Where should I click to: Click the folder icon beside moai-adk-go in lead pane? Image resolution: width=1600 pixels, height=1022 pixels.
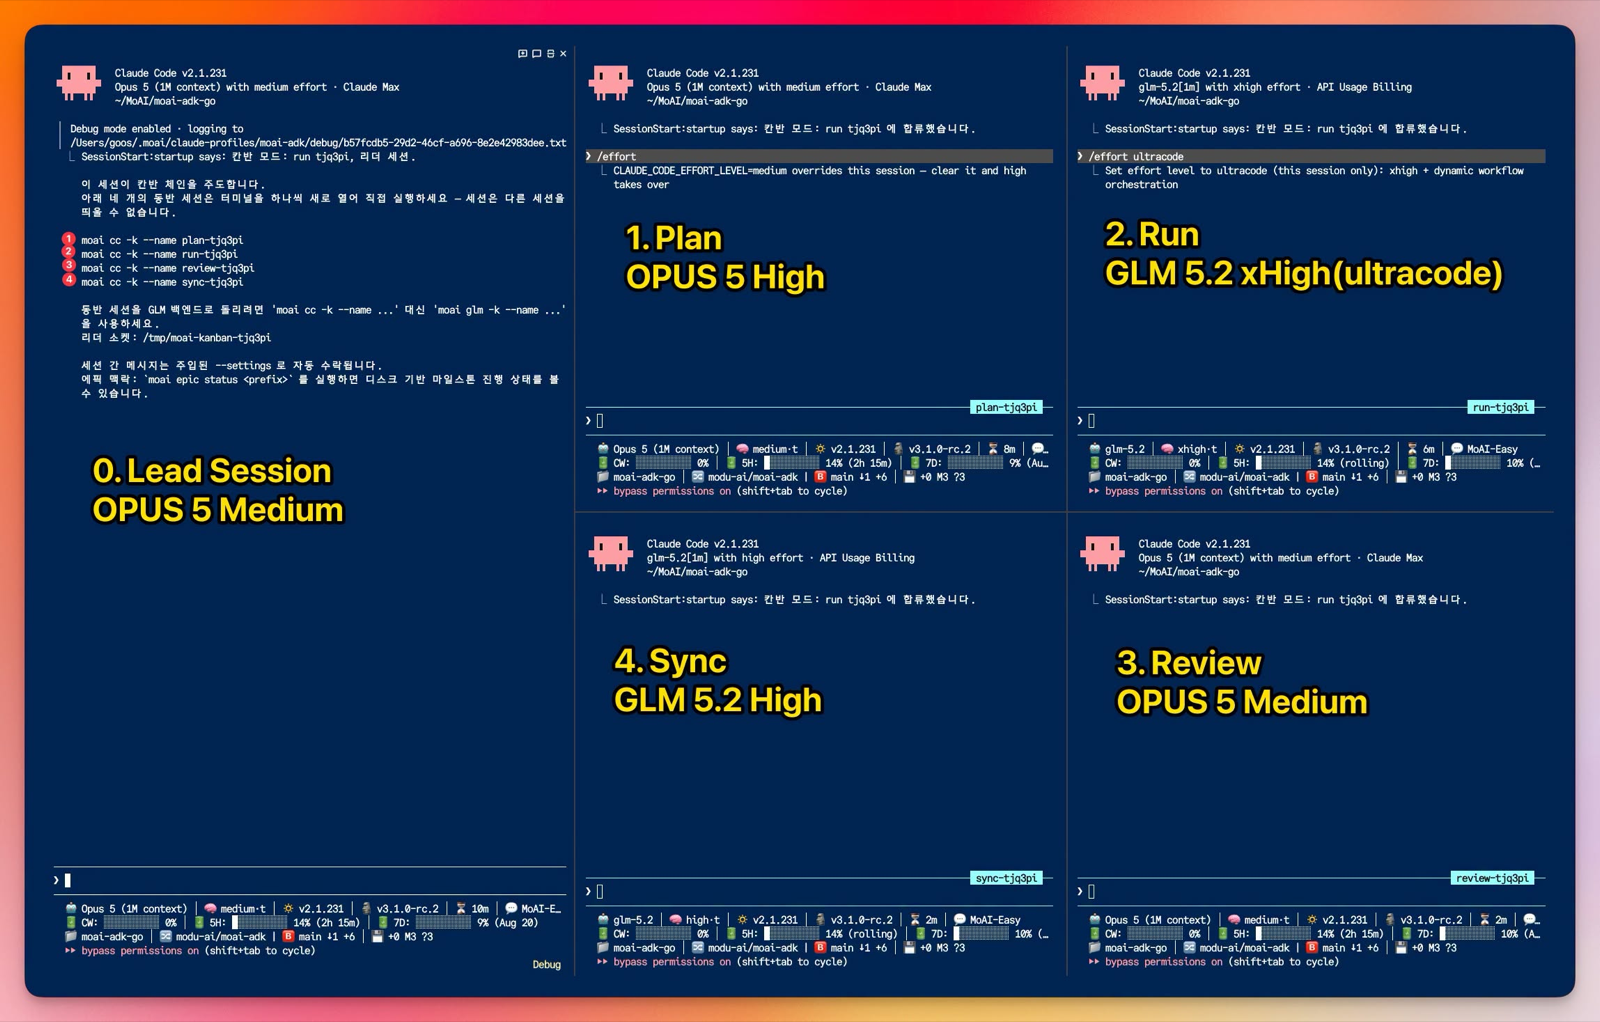point(71,937)
